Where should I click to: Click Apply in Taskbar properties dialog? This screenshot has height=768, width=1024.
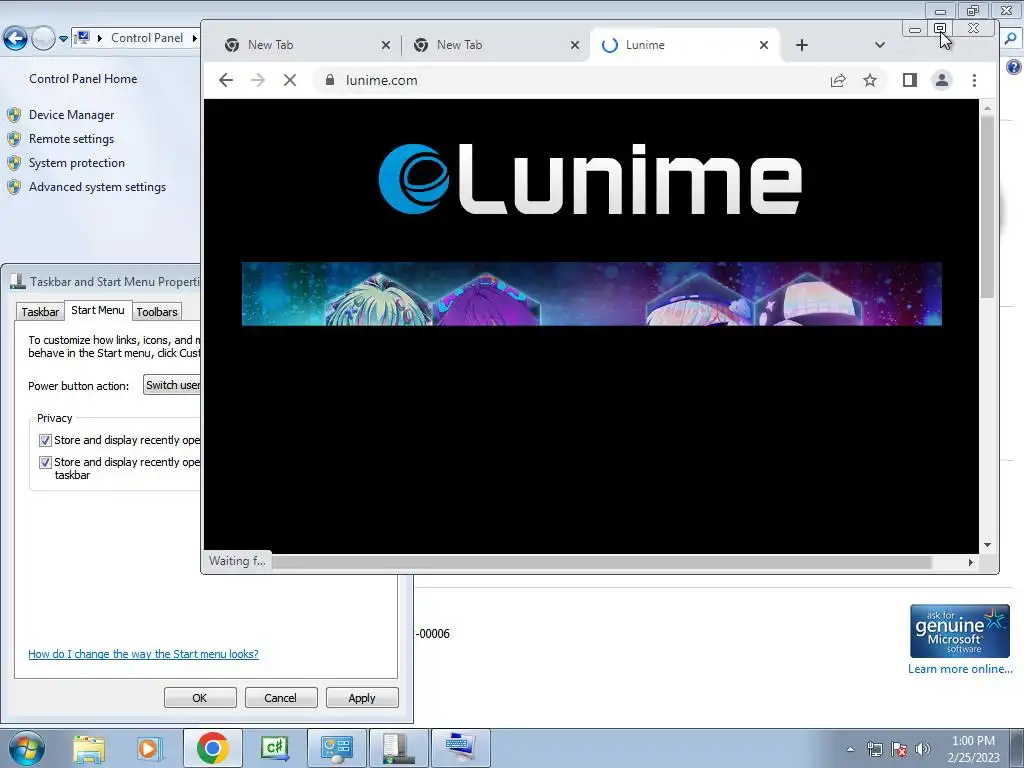[x=362, y=698]
